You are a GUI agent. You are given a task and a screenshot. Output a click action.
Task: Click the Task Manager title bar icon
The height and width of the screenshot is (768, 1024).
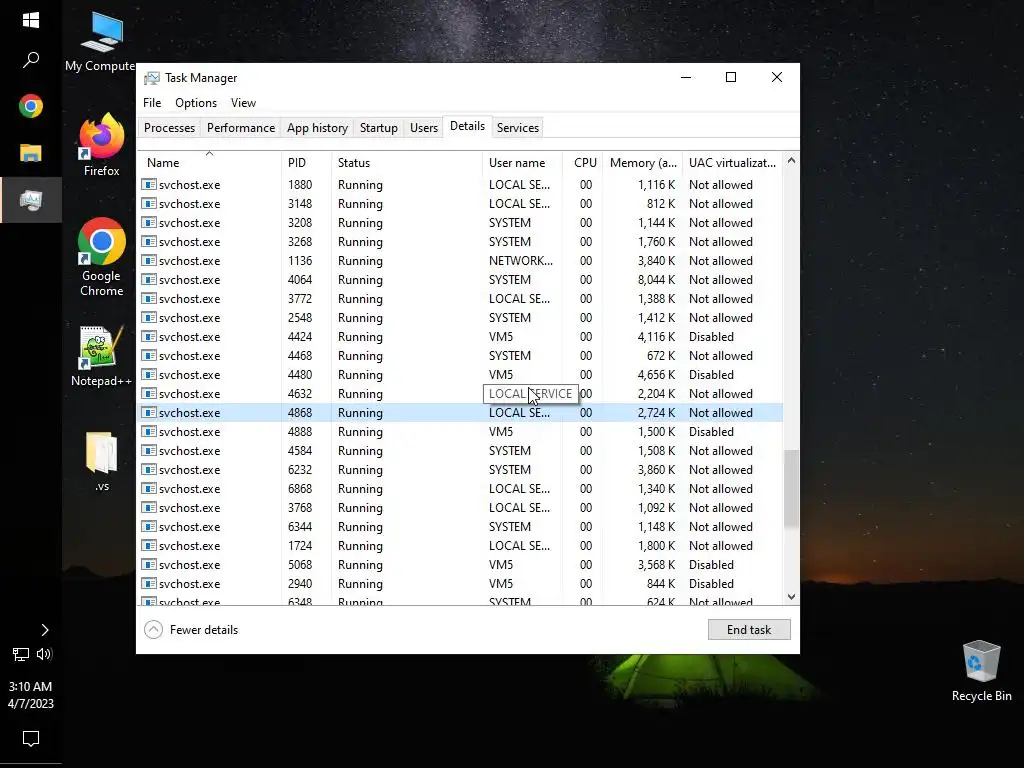[152, 78]
